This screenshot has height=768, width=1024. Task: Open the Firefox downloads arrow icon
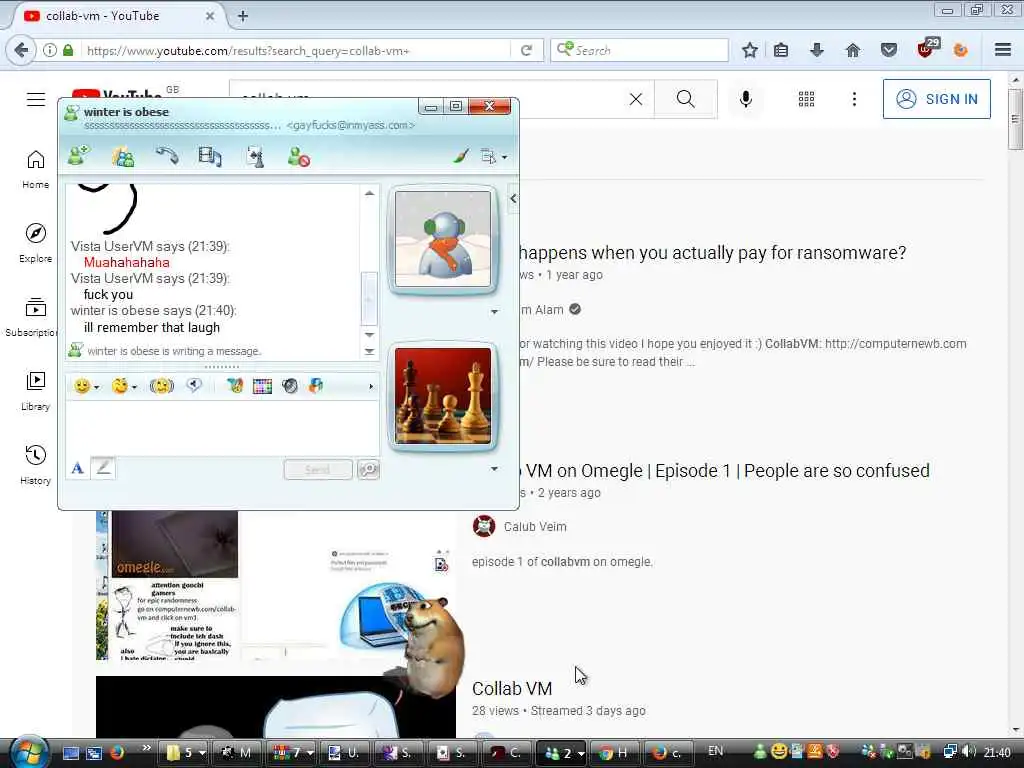point(817,50)
